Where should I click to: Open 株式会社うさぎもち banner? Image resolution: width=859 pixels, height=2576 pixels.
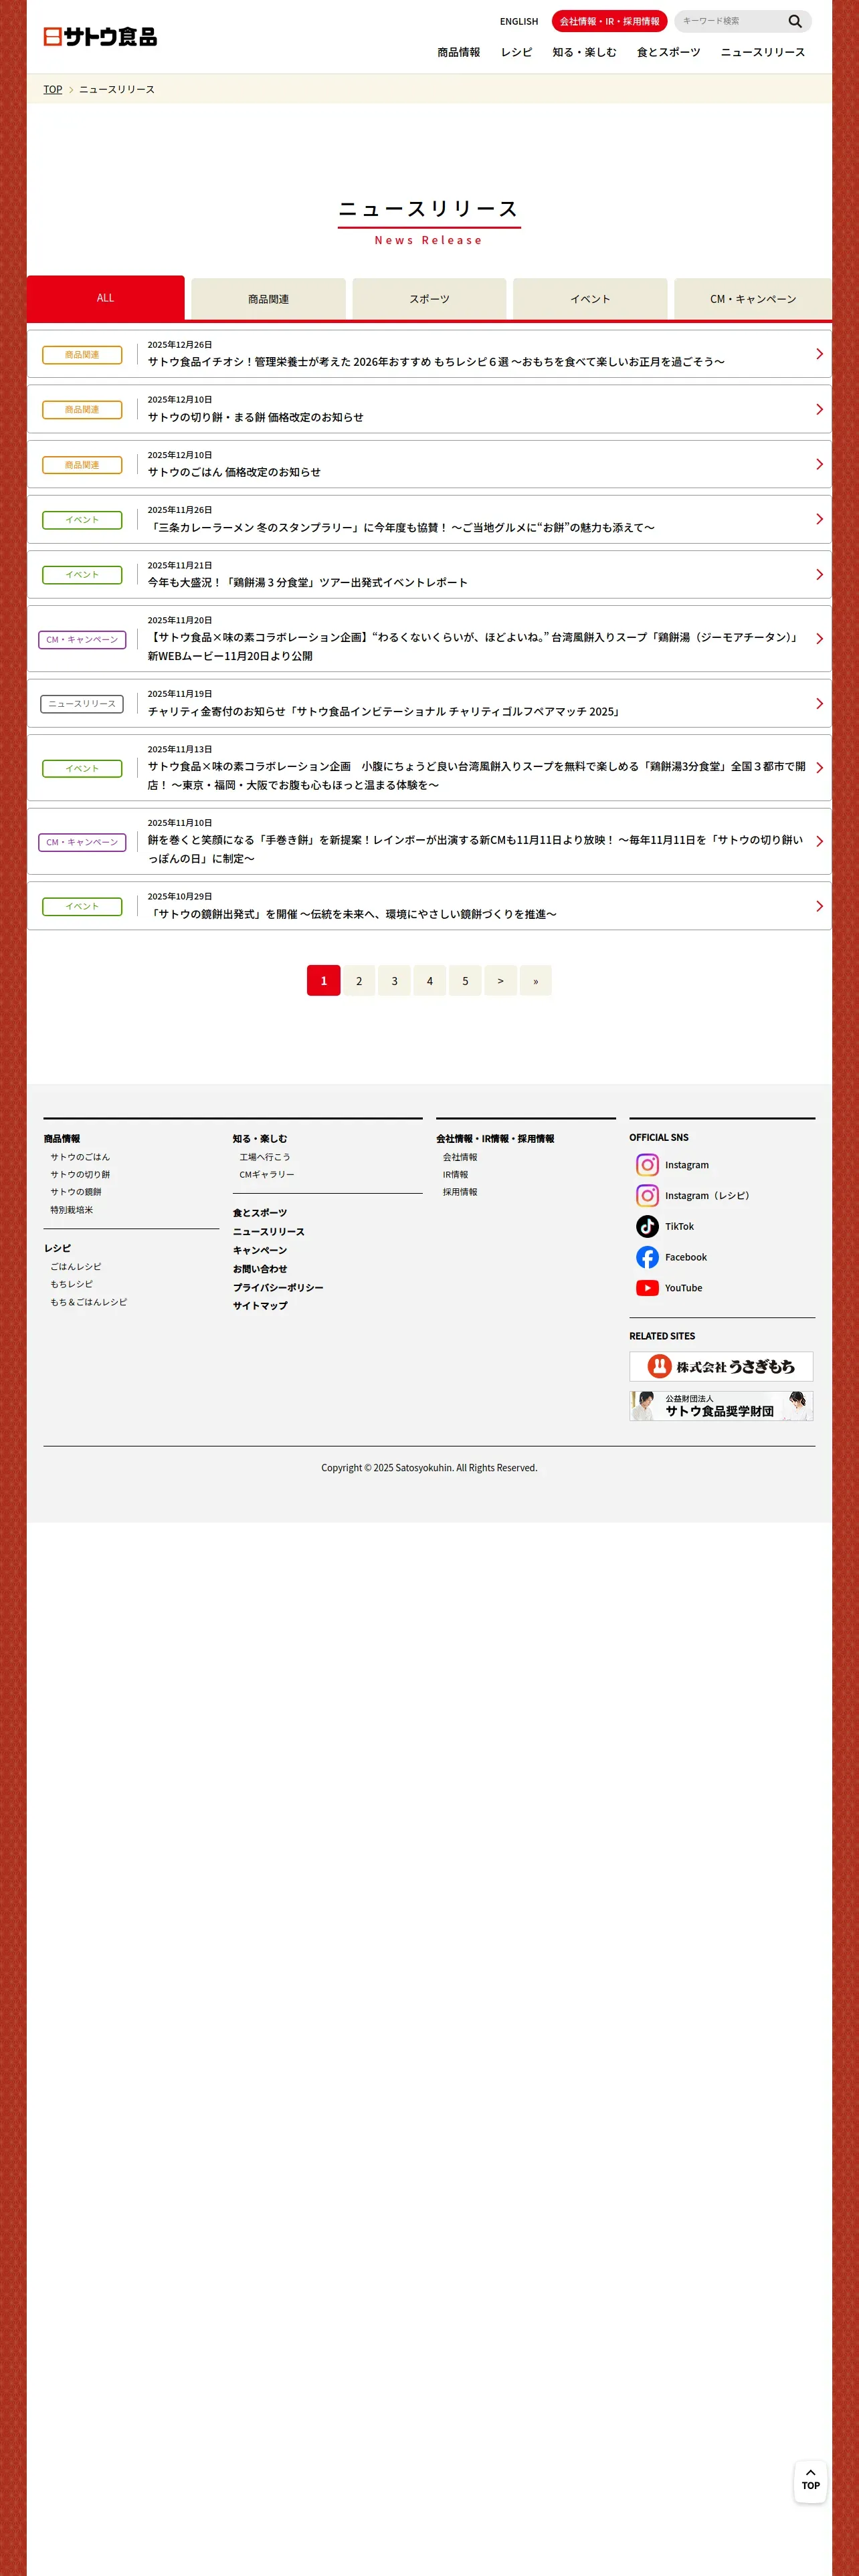(721, 1366)
